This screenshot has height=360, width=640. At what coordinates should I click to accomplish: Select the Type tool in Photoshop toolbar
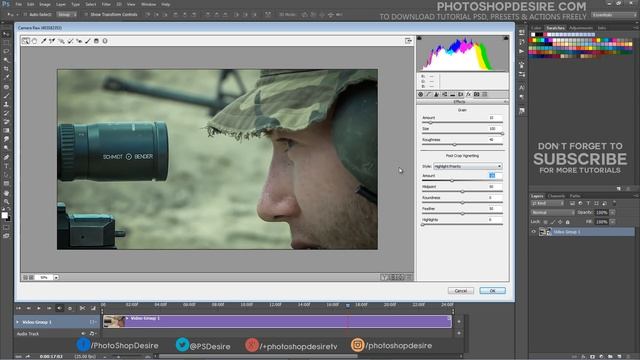[6, 166]
